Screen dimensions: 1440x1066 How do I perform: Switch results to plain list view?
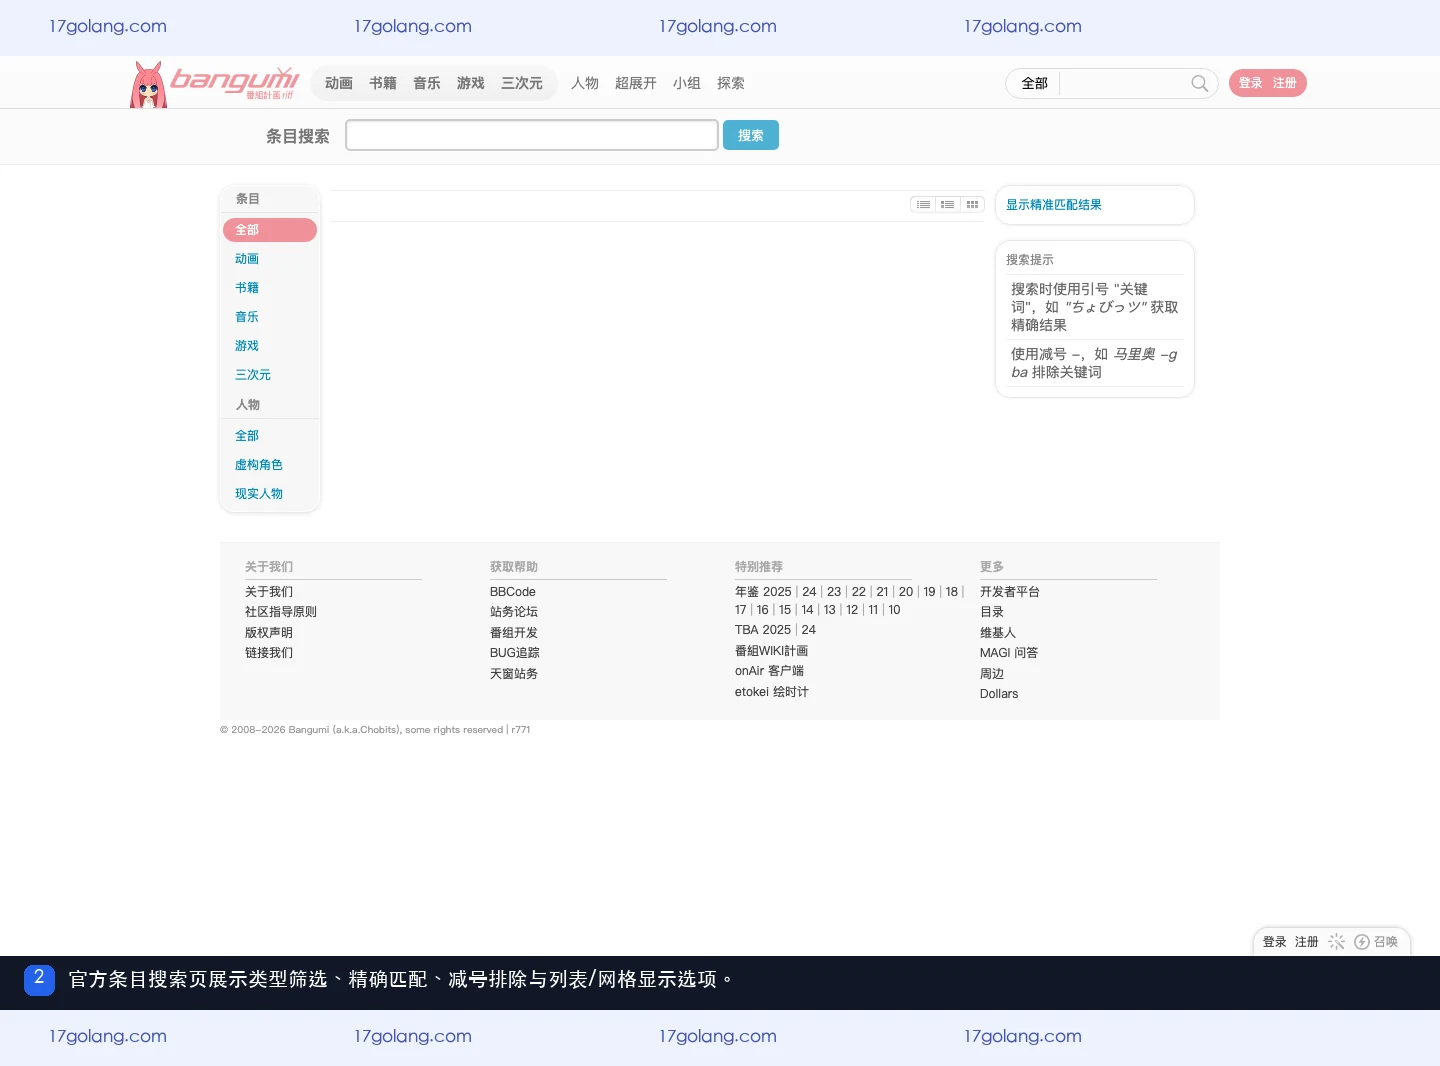(923, 204)
